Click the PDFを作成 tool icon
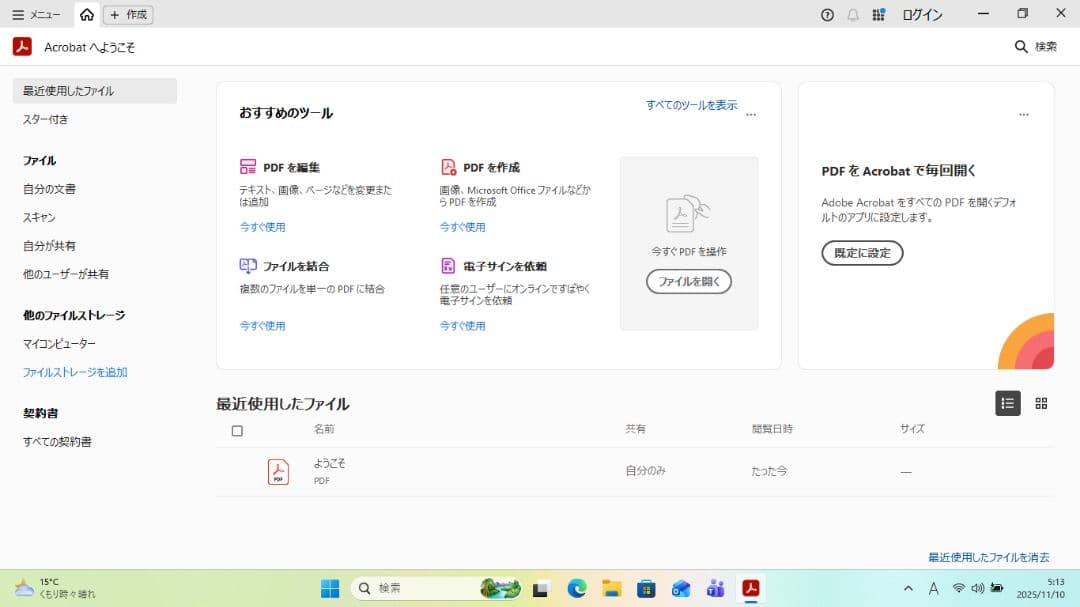Viewport: 1080px width, 607px height. 448,167
